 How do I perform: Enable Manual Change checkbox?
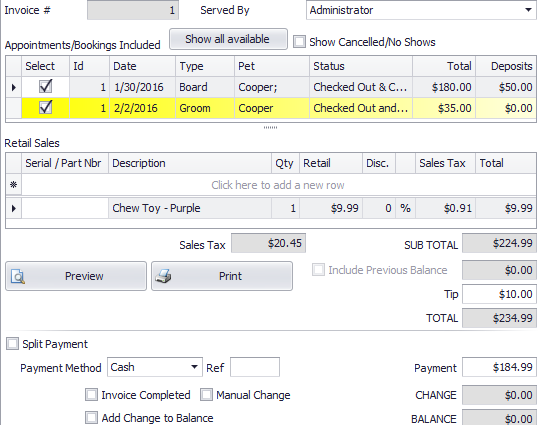pyautogui.click(x=206, y=395)
